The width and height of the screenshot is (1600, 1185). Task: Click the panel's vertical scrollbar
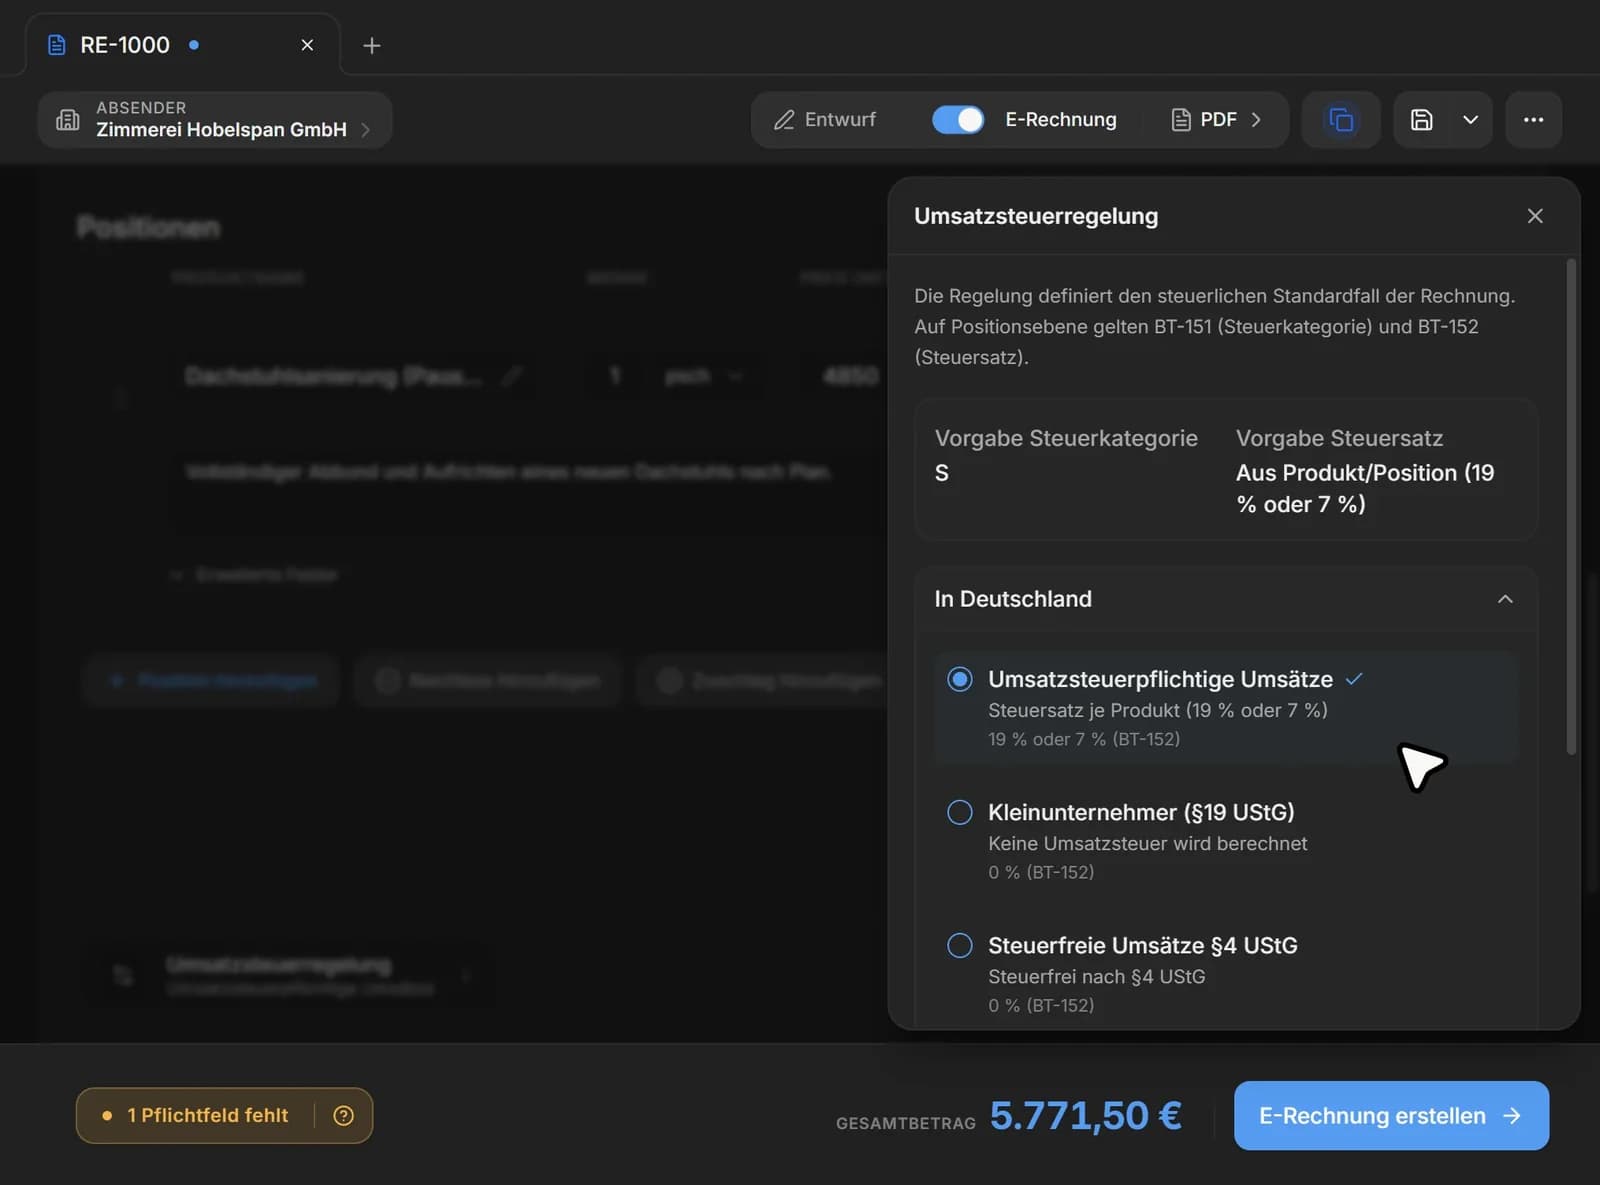pos(1571,507)
